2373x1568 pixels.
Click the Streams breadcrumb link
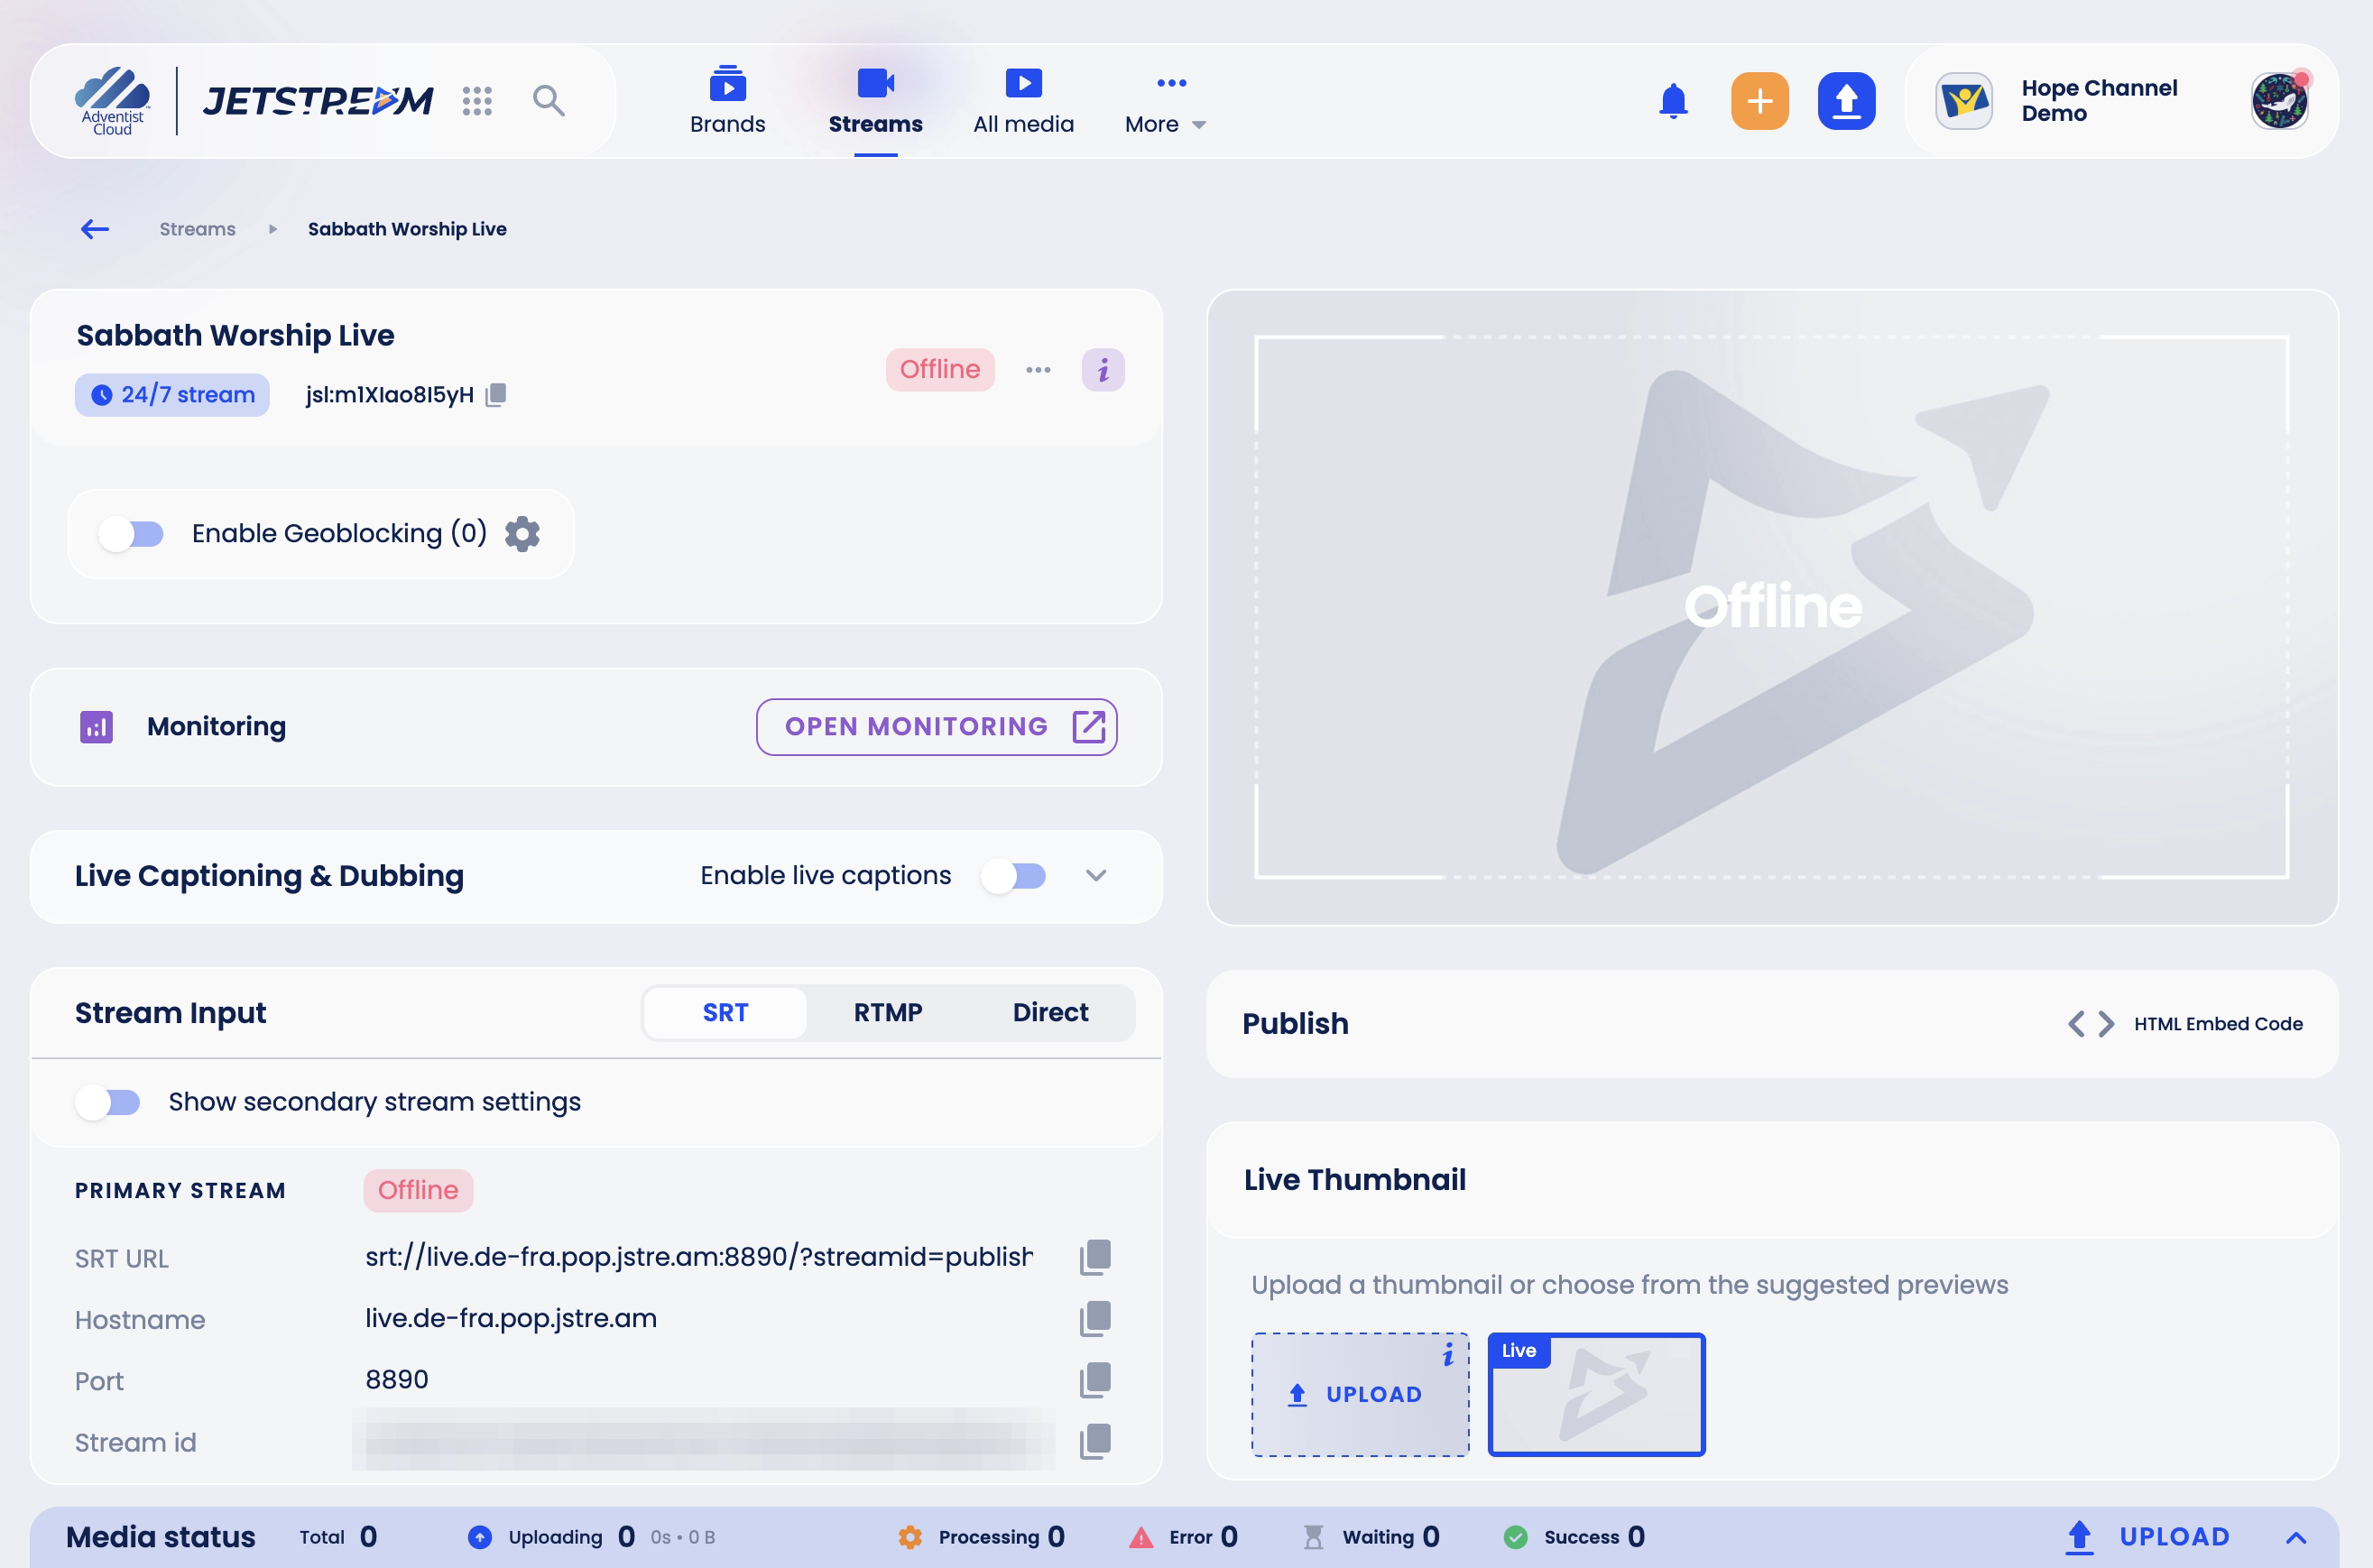point(198,229)
